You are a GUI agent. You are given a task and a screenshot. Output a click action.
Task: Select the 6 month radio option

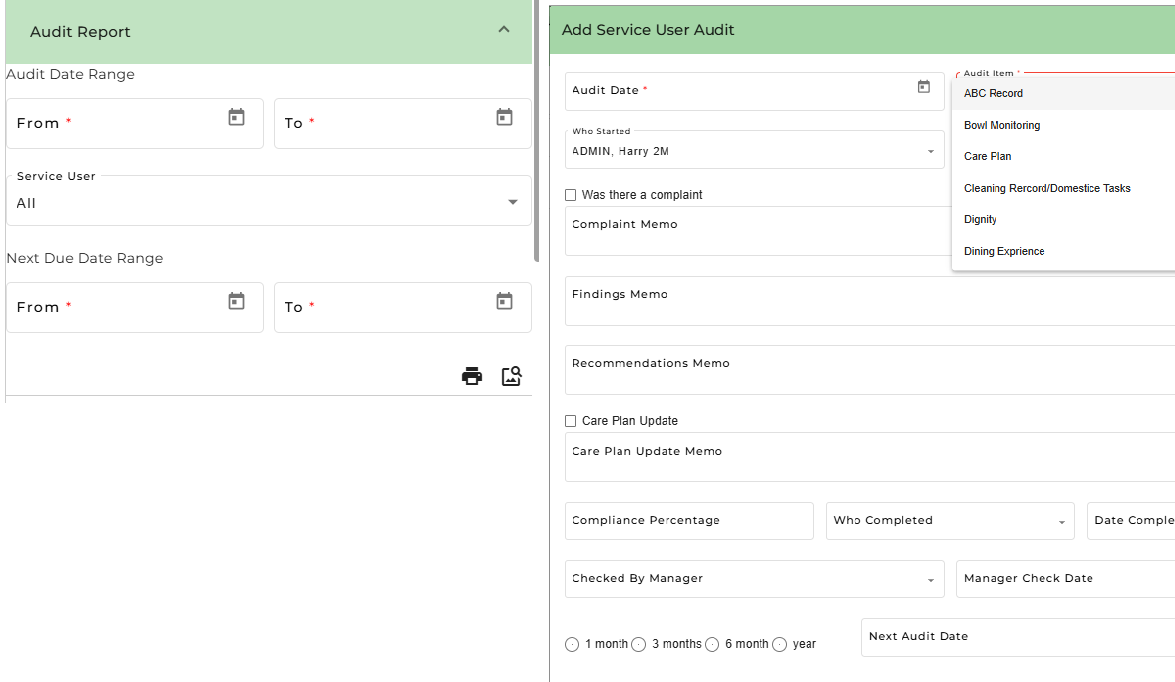click(x=712, y=645)
